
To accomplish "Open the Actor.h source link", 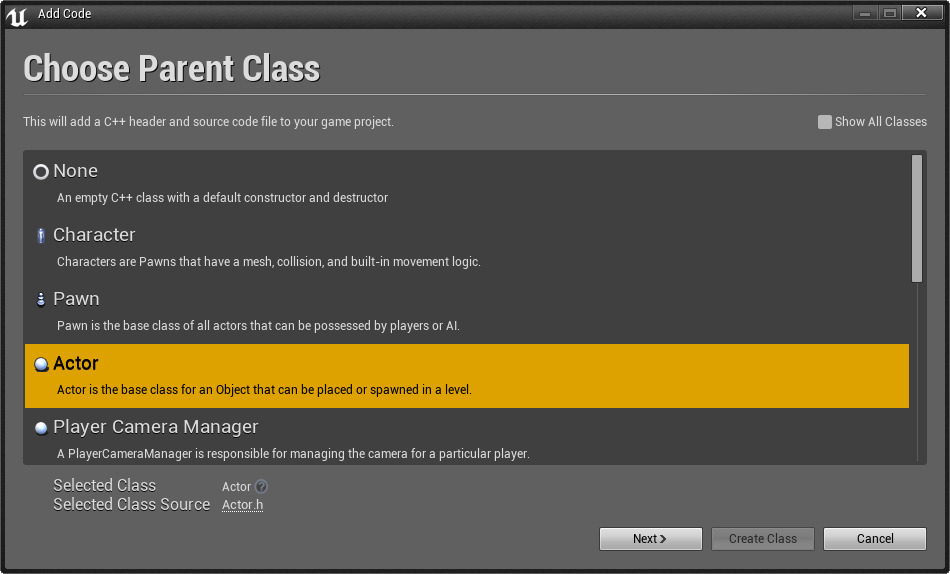I will [243, 505].
